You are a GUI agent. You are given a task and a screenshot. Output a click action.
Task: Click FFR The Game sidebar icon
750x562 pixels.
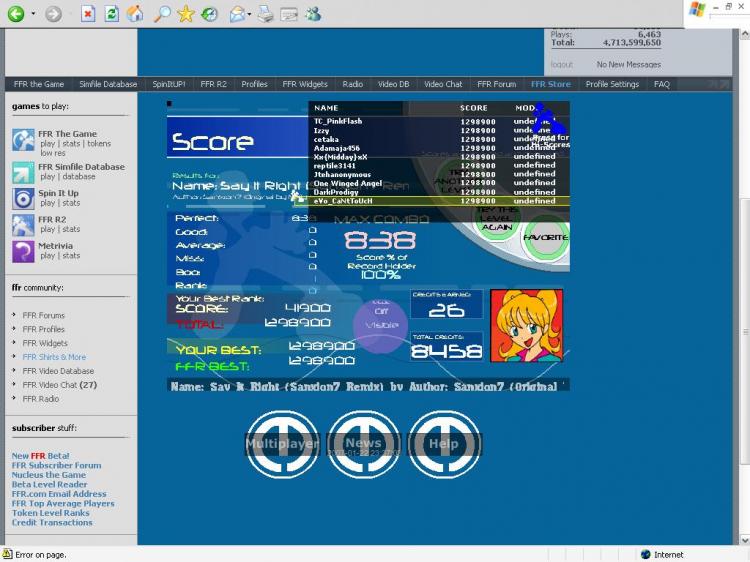tap(23, 140)
